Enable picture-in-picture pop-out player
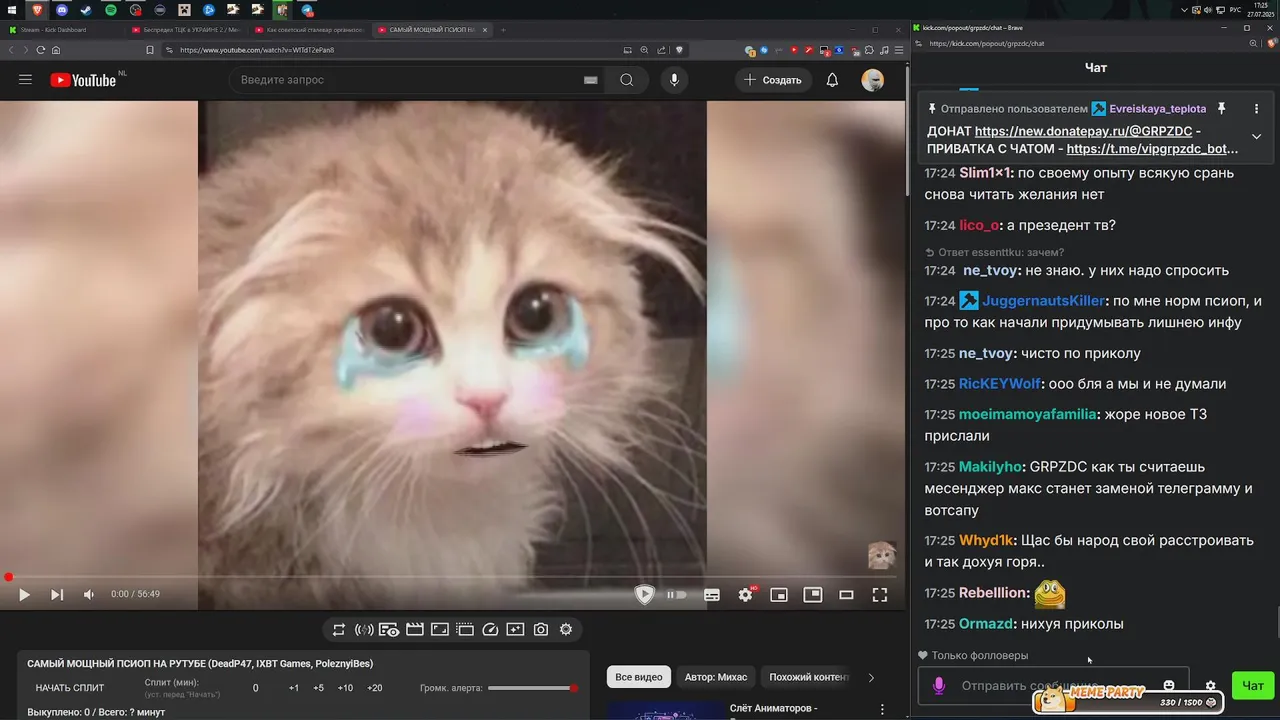The image size is (1280, 720). [813, 594]
